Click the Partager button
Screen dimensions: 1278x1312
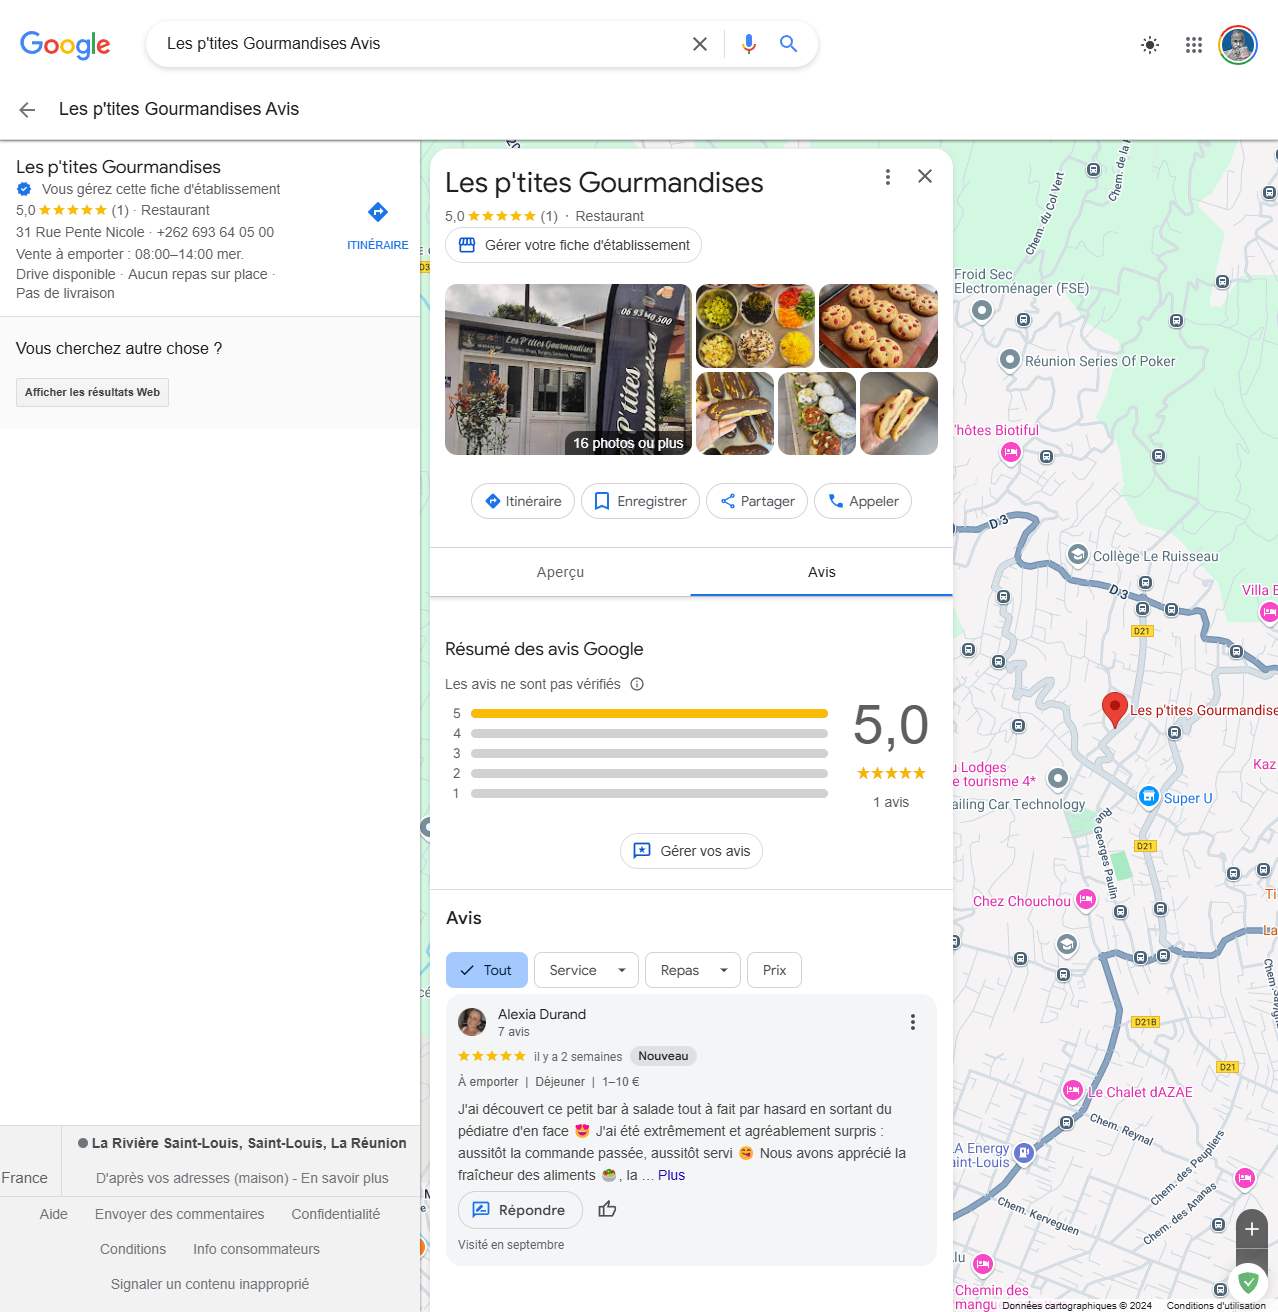(x=758, y=501)
